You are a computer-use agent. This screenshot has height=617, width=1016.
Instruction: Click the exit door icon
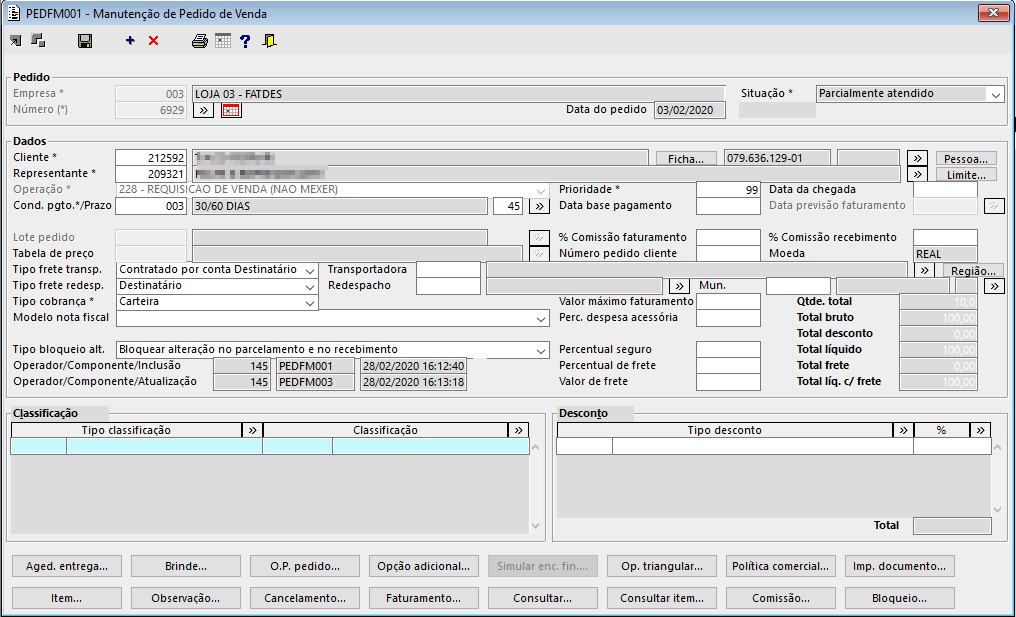pos(269,41)
